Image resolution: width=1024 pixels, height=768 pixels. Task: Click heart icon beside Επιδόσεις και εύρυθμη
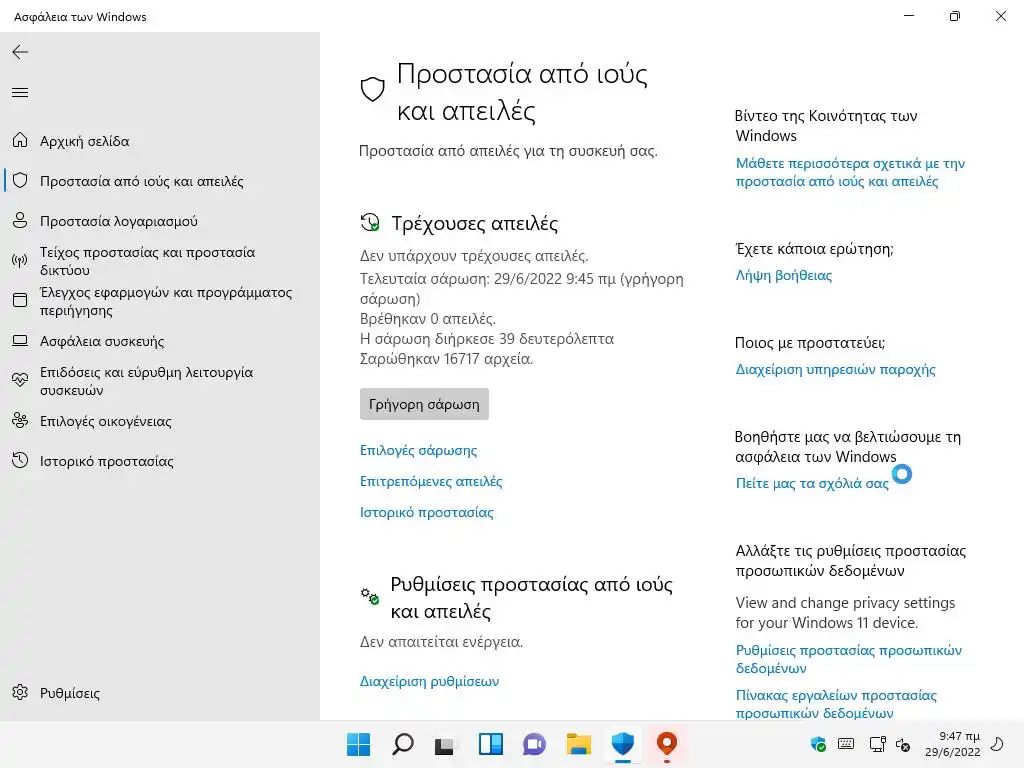(20, 380)
